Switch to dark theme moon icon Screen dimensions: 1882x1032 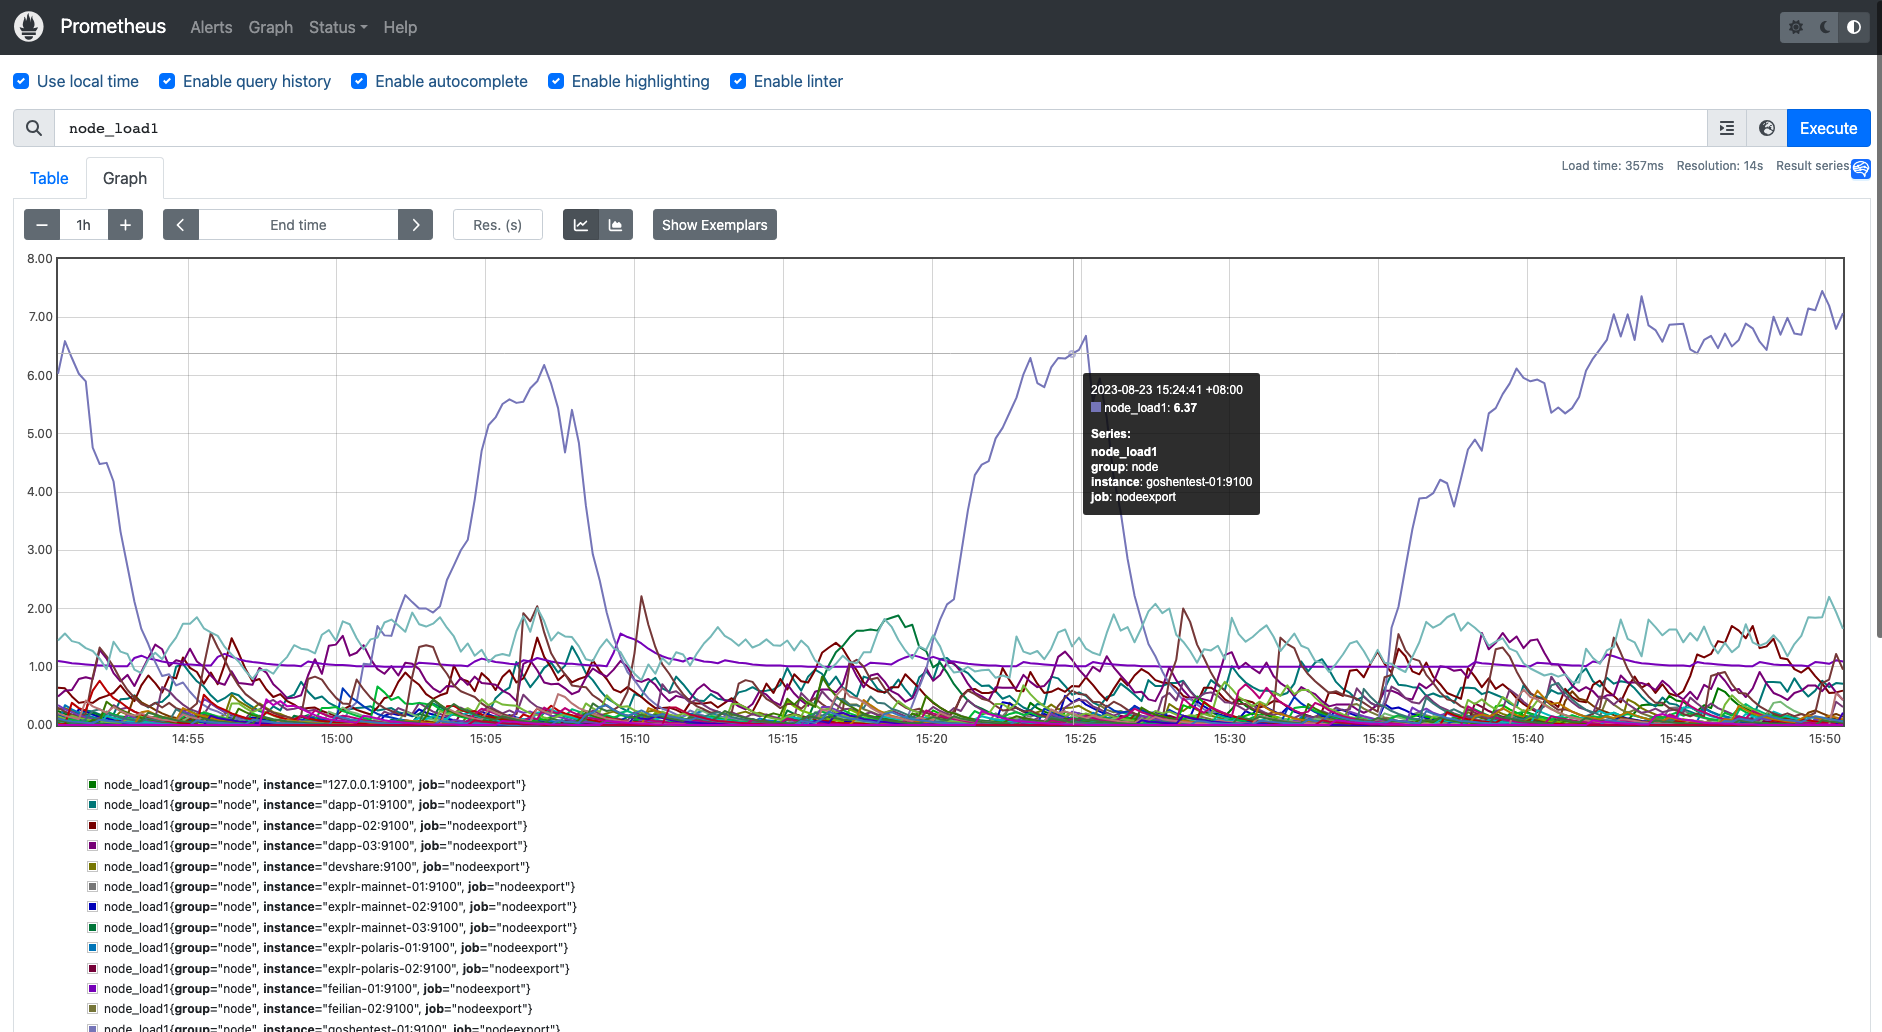tap(1825, 27)
